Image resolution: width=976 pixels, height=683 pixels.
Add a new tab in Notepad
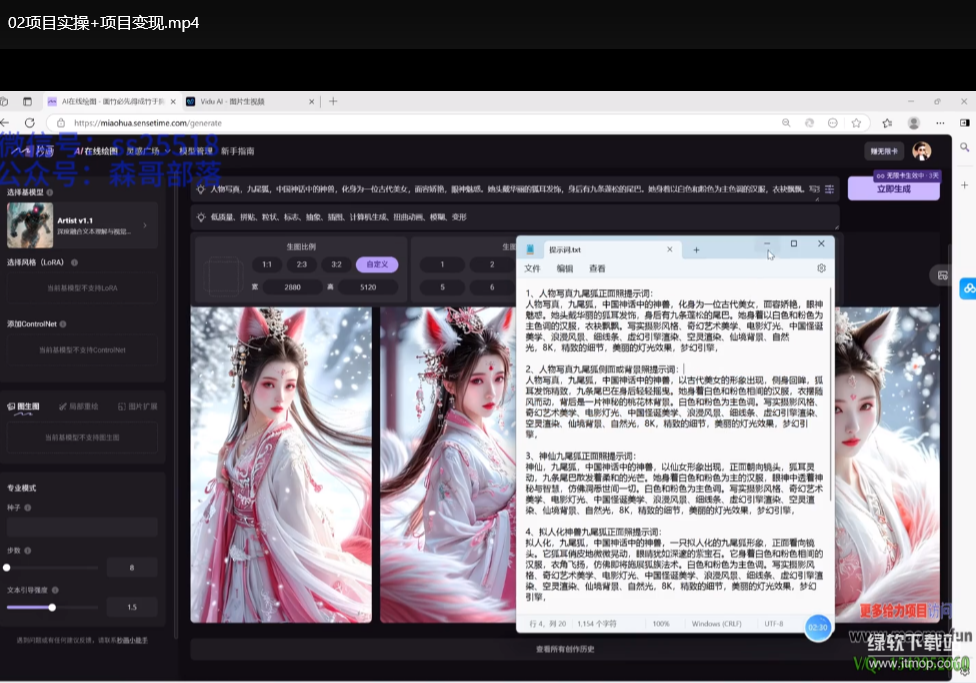(696, 250)
